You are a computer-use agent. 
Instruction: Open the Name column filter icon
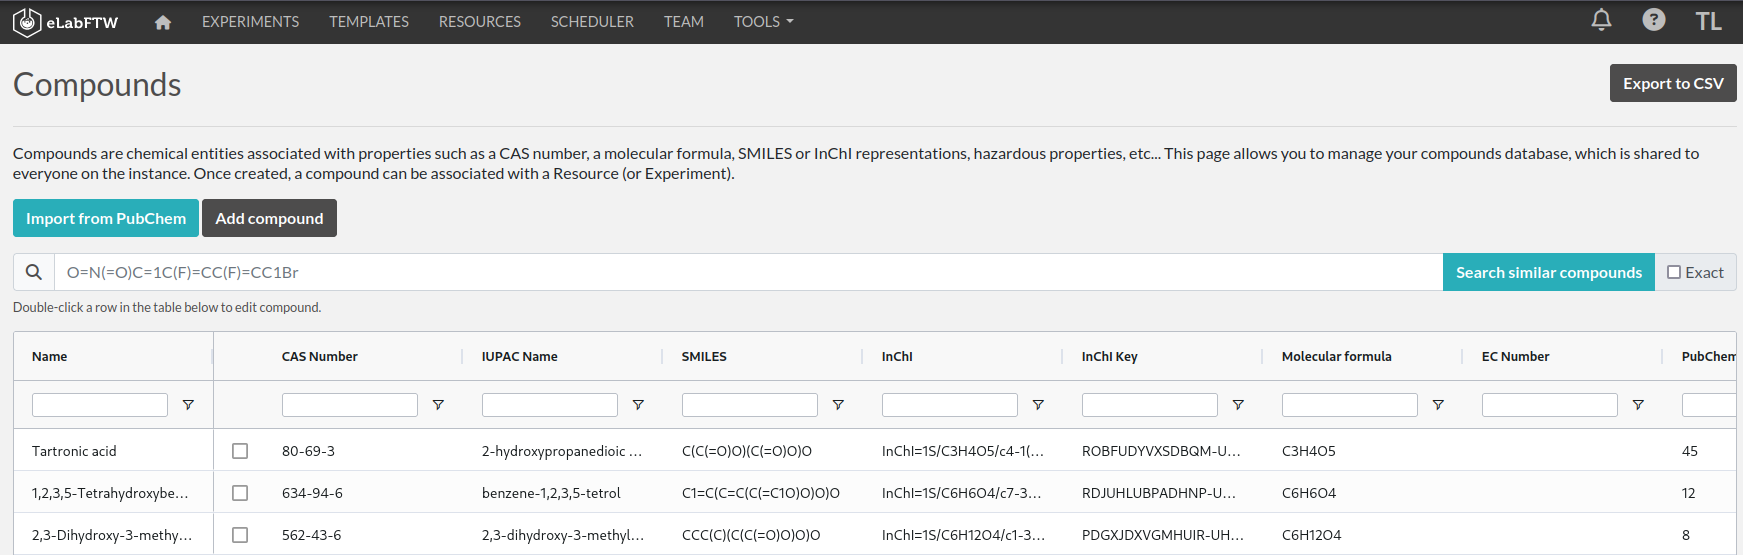coord(188,405)
